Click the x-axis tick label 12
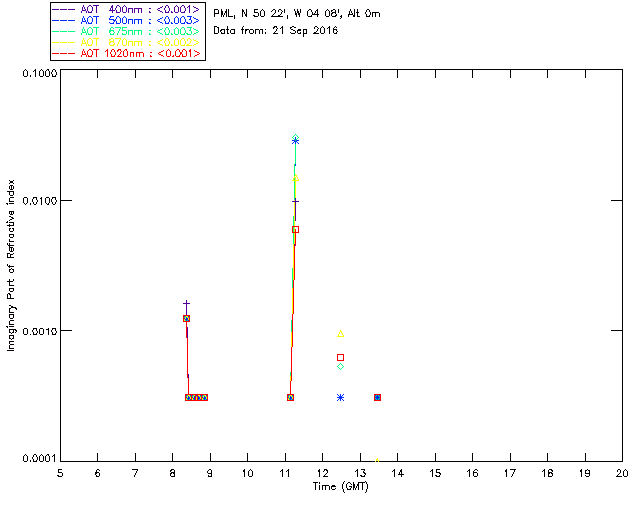The height and width of the screenshot is (512, 640). point(322,473)
